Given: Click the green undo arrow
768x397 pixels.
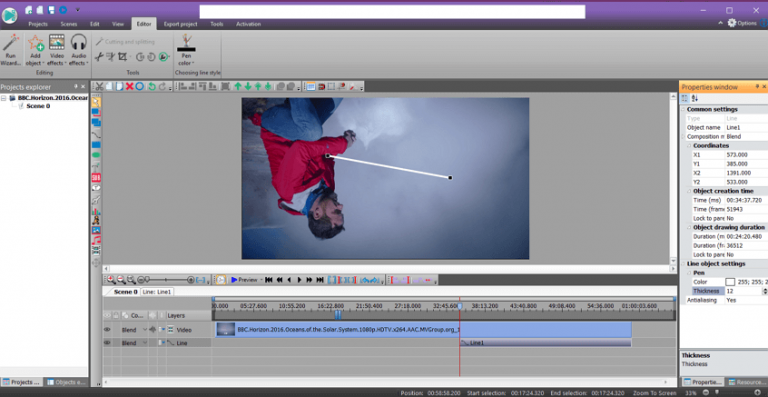Looking at the screenshot, I should coord(152,87).
